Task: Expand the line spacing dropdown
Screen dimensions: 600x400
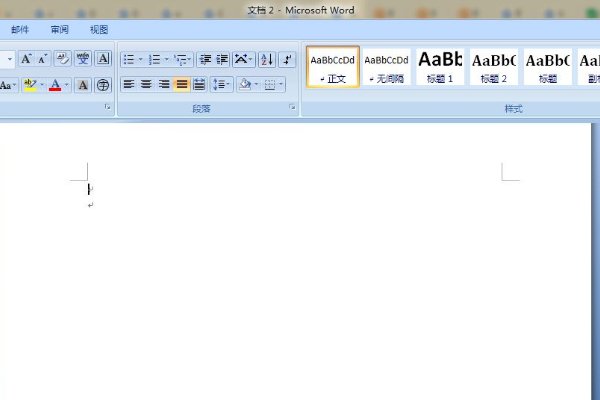Action: [229, 85]
